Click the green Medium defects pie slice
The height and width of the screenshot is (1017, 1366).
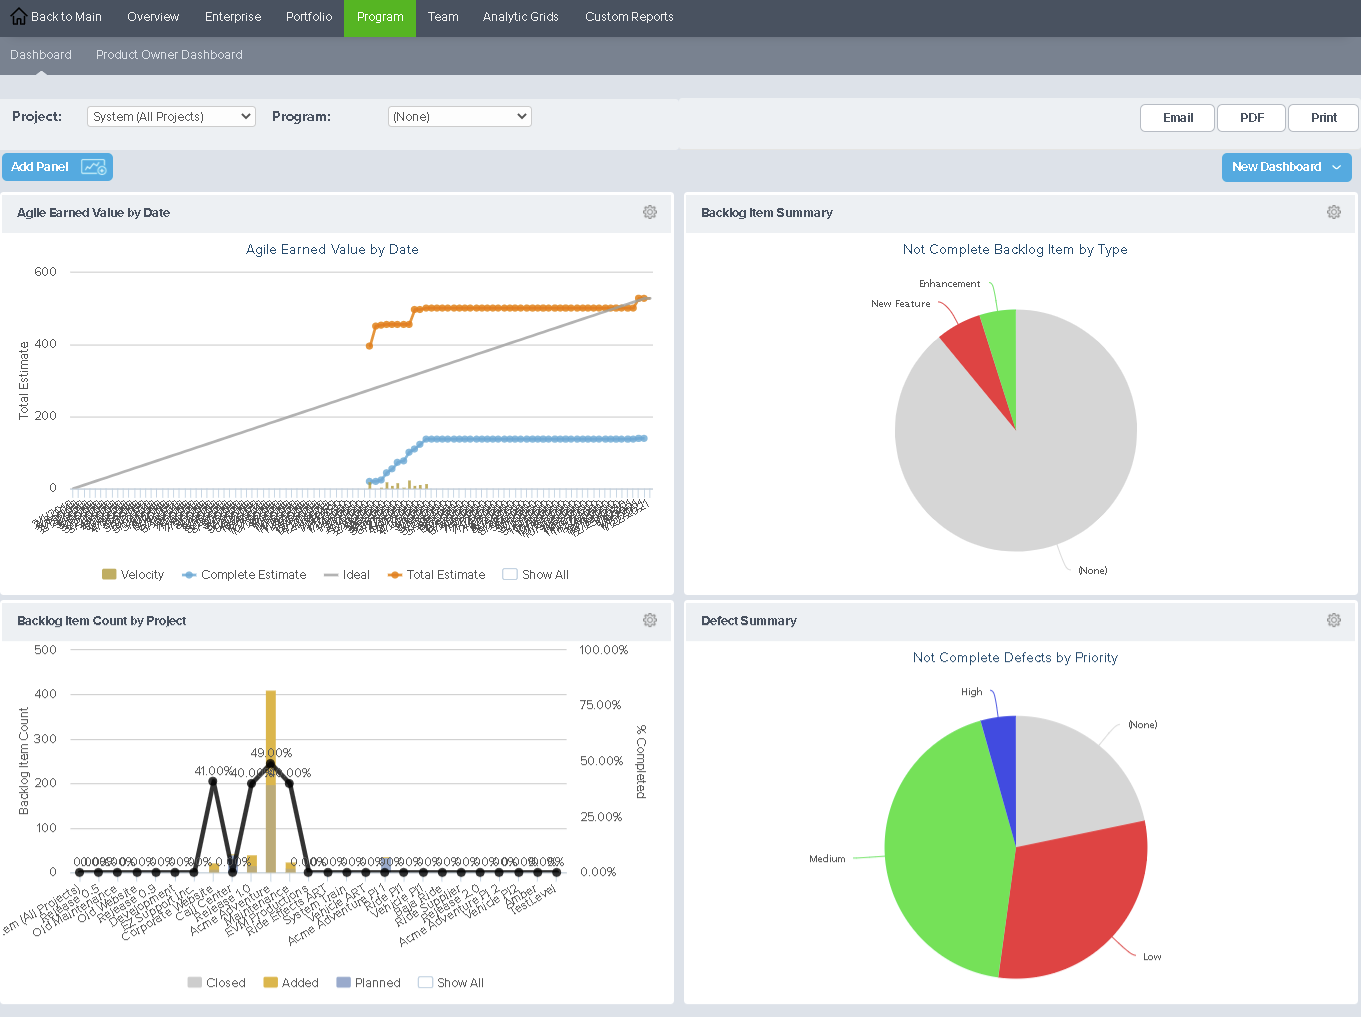945,850
